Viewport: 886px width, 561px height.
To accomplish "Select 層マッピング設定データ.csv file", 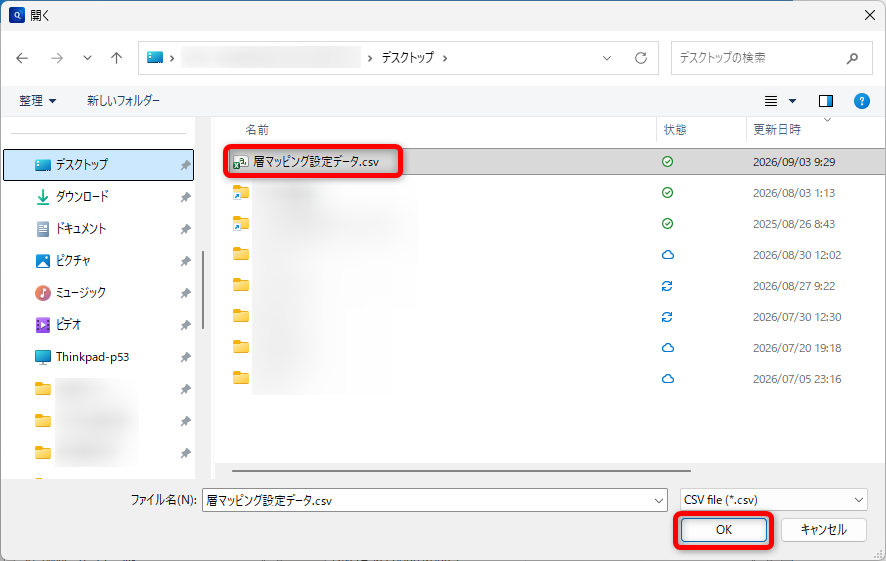I will click(316, 162).
